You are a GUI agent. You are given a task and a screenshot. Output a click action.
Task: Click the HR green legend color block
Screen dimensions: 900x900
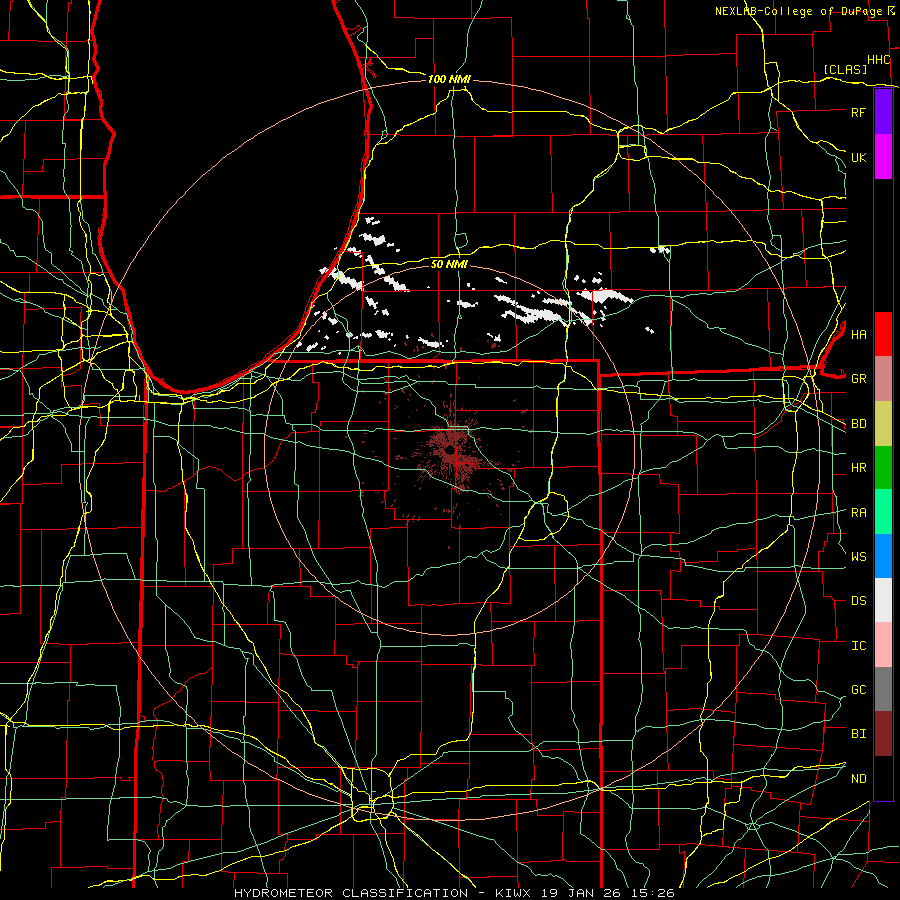point(883,467)
